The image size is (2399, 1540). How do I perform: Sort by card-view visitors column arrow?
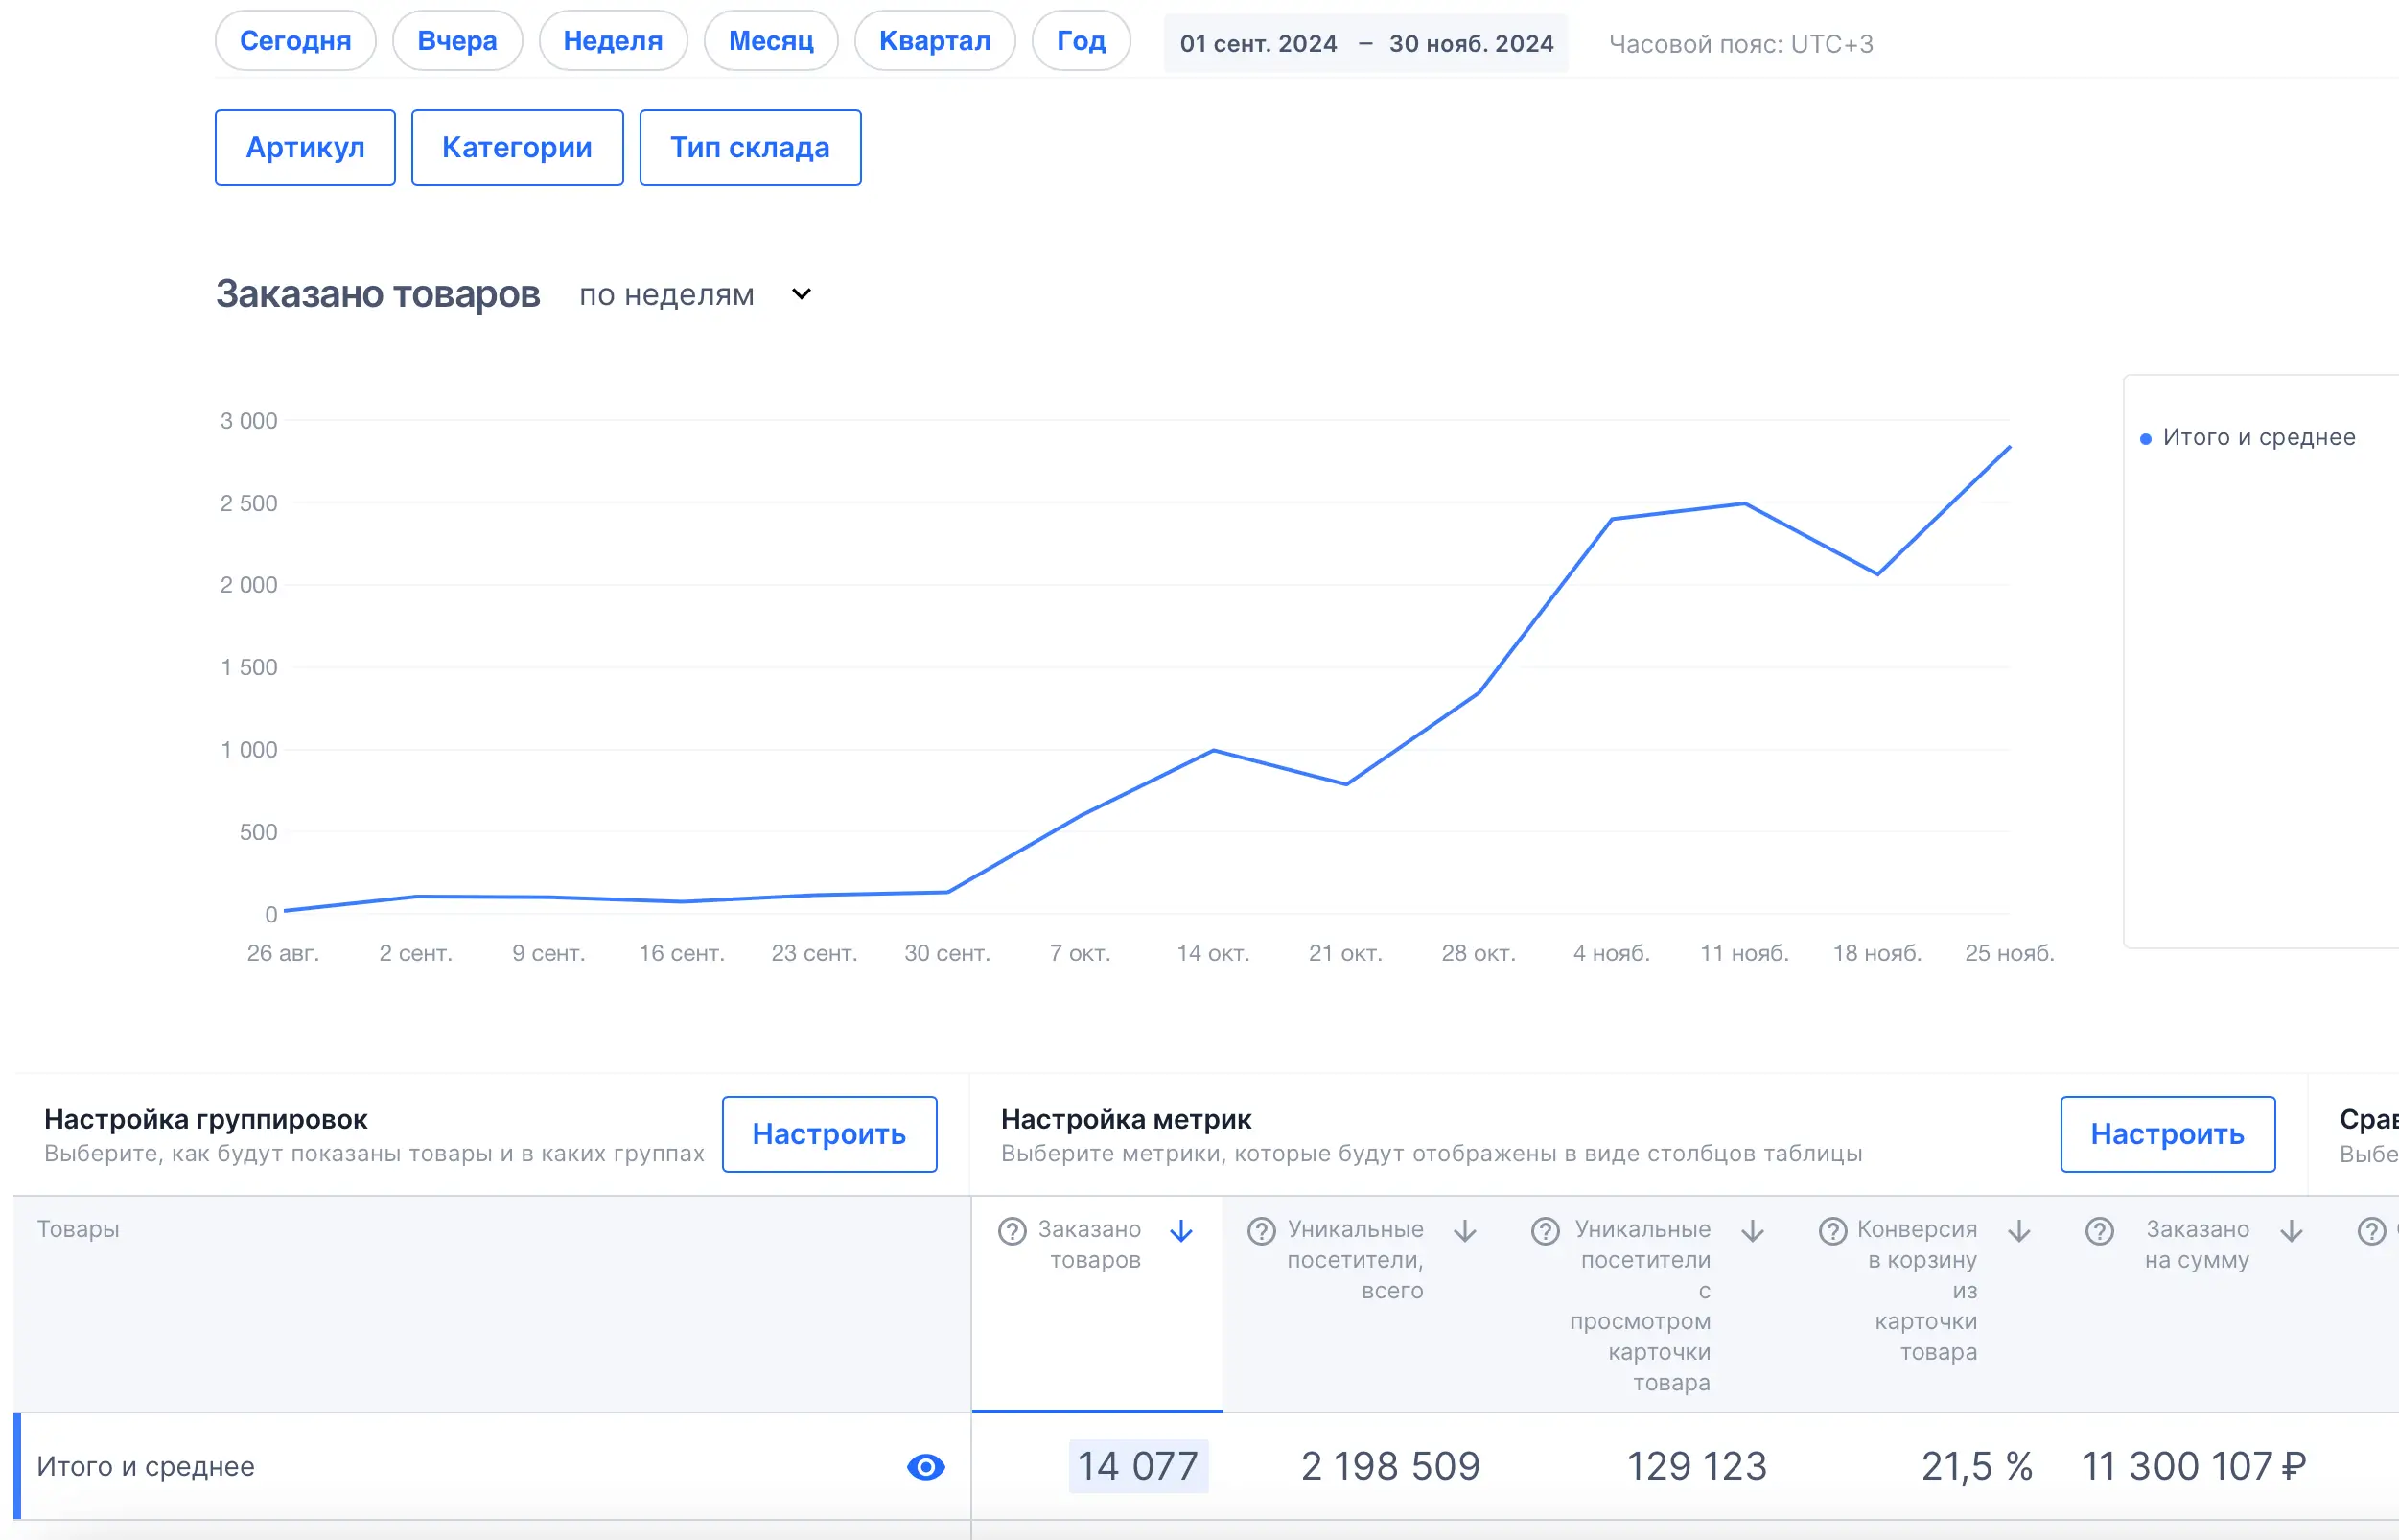(x=1752, y=1231)
